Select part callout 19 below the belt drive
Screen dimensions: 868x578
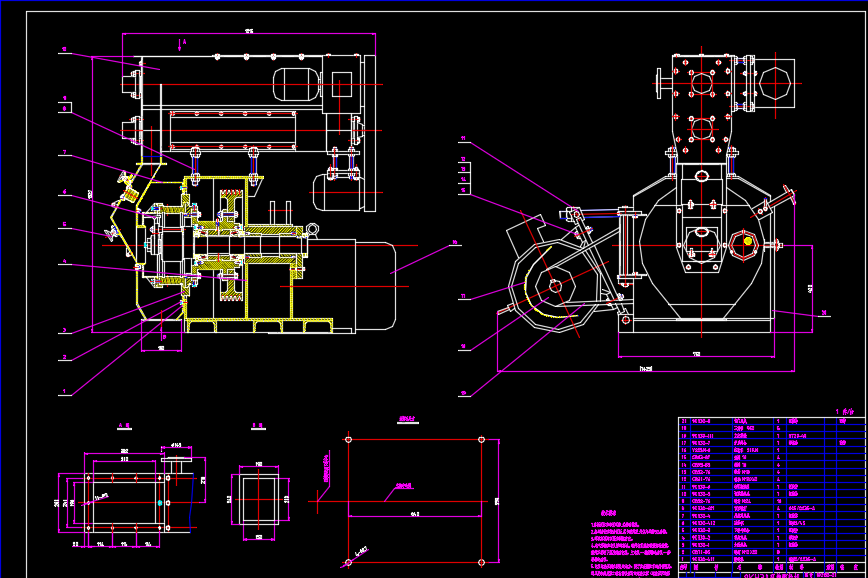click(x=463, y=393)
